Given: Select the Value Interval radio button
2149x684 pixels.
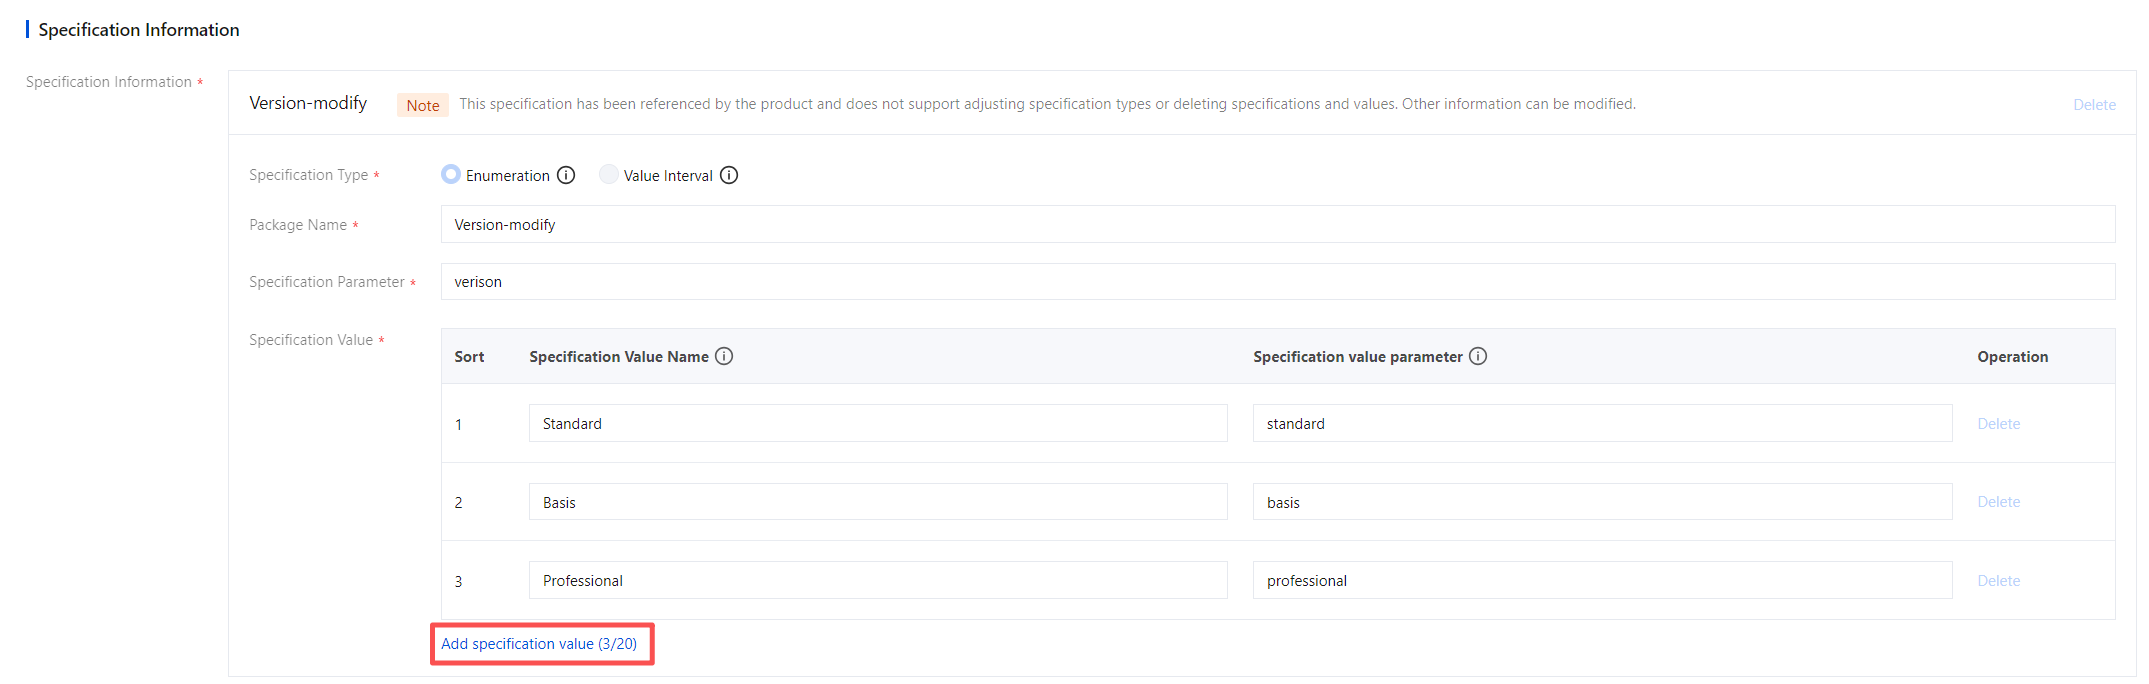Looking at the screenshot, I should coord(608,175).
